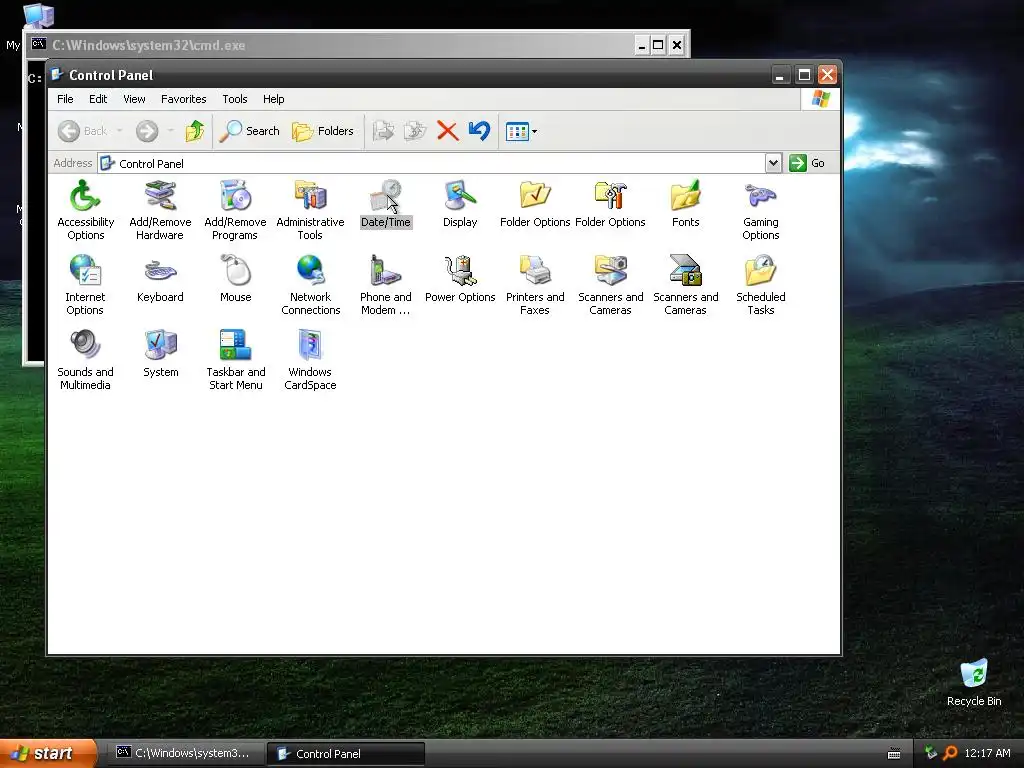Click the Control Panel title bar icon
1024x768 pixels.
pyautogui.click(x=57, y=74)
